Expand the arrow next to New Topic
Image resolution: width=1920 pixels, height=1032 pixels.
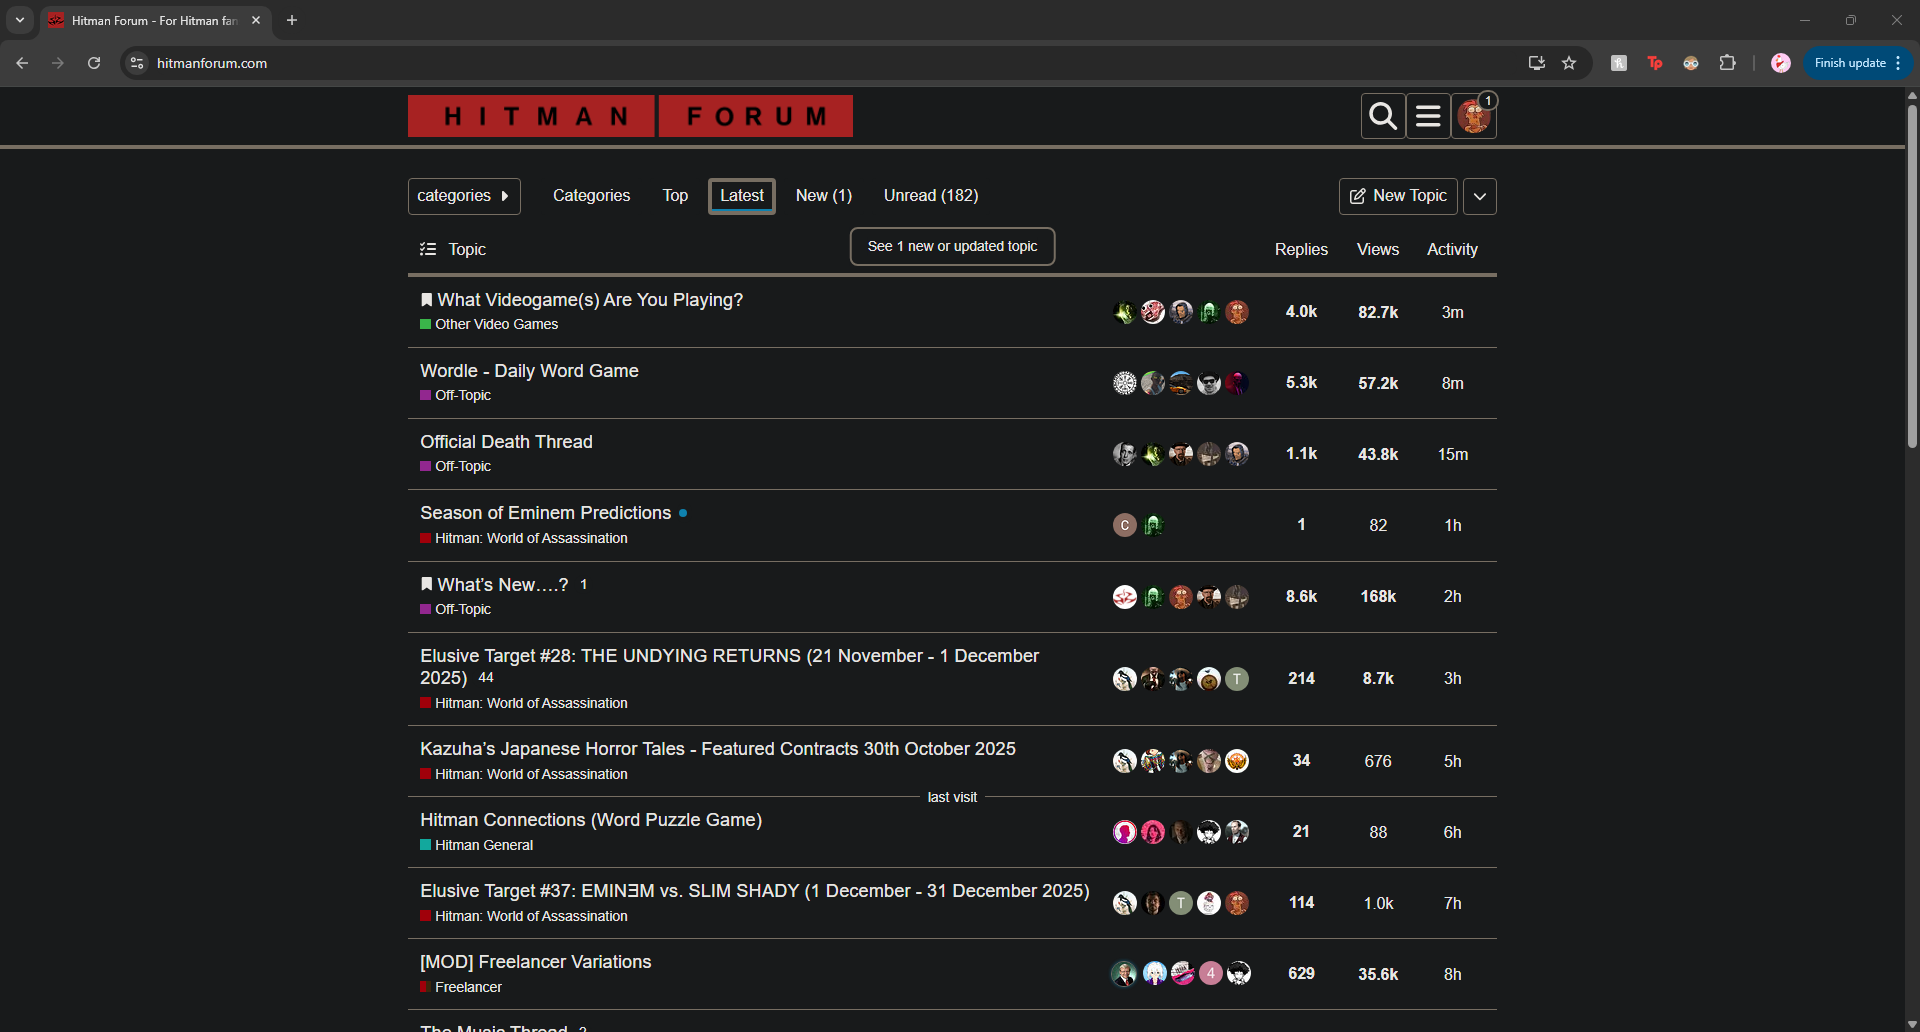(1479, 196)
